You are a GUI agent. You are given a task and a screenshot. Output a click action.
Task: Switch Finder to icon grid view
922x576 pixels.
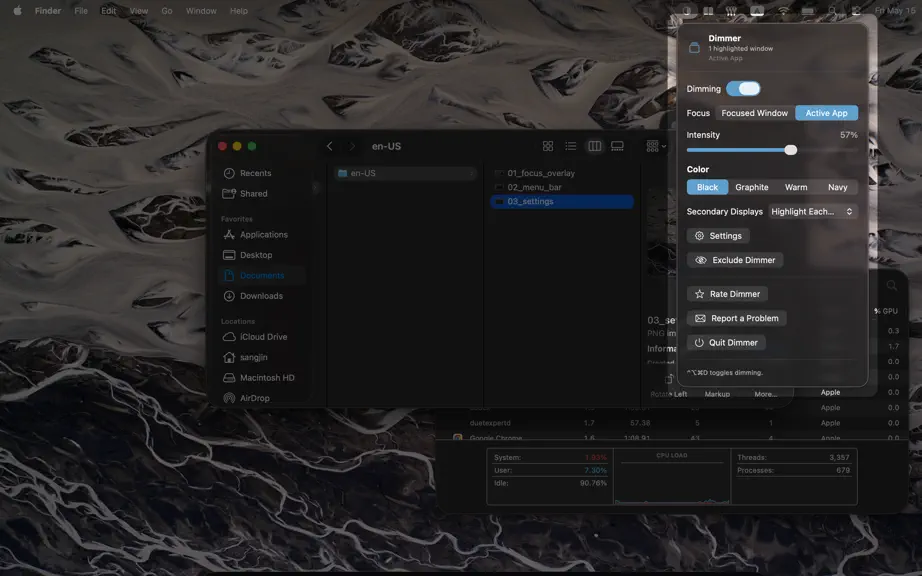pos(547,146)
